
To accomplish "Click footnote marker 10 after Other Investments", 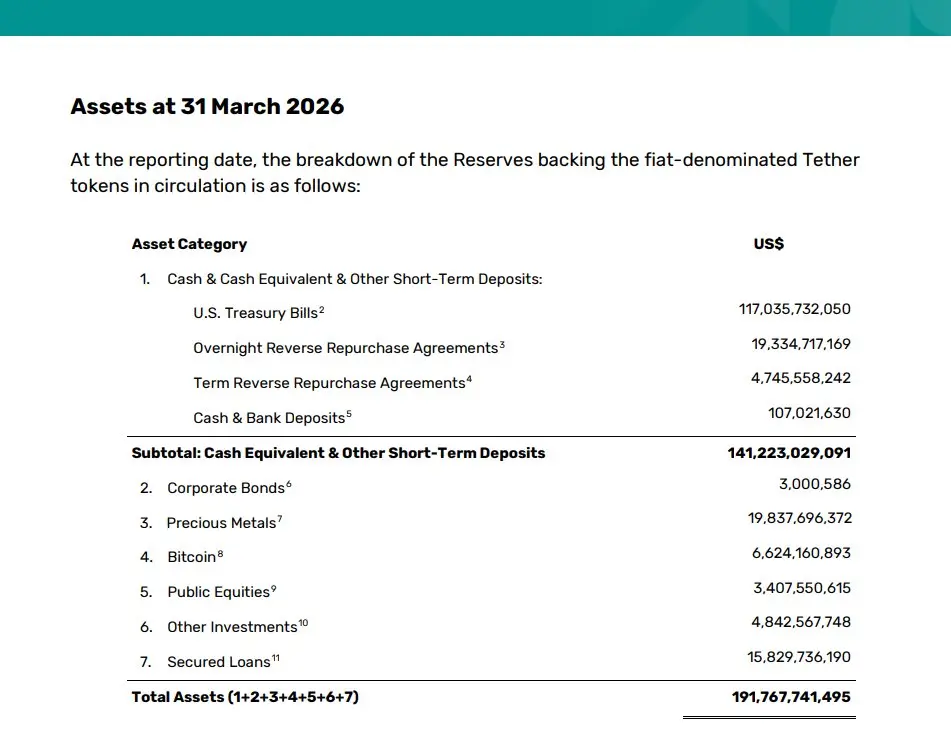I will tap(303, 623).
